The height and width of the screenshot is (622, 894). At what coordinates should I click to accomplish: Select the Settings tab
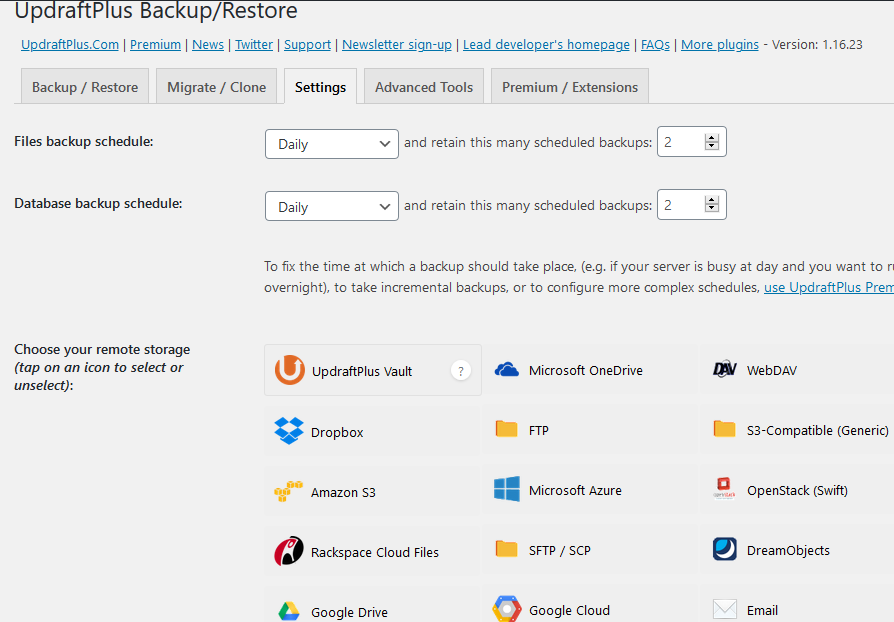point(320,87)
